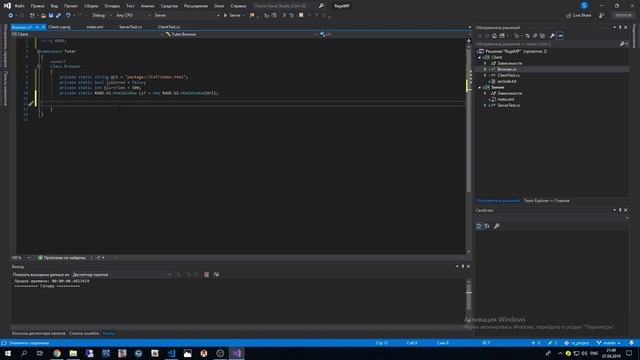Toggle word wrap in Output panel

click(x=216, y=275)
